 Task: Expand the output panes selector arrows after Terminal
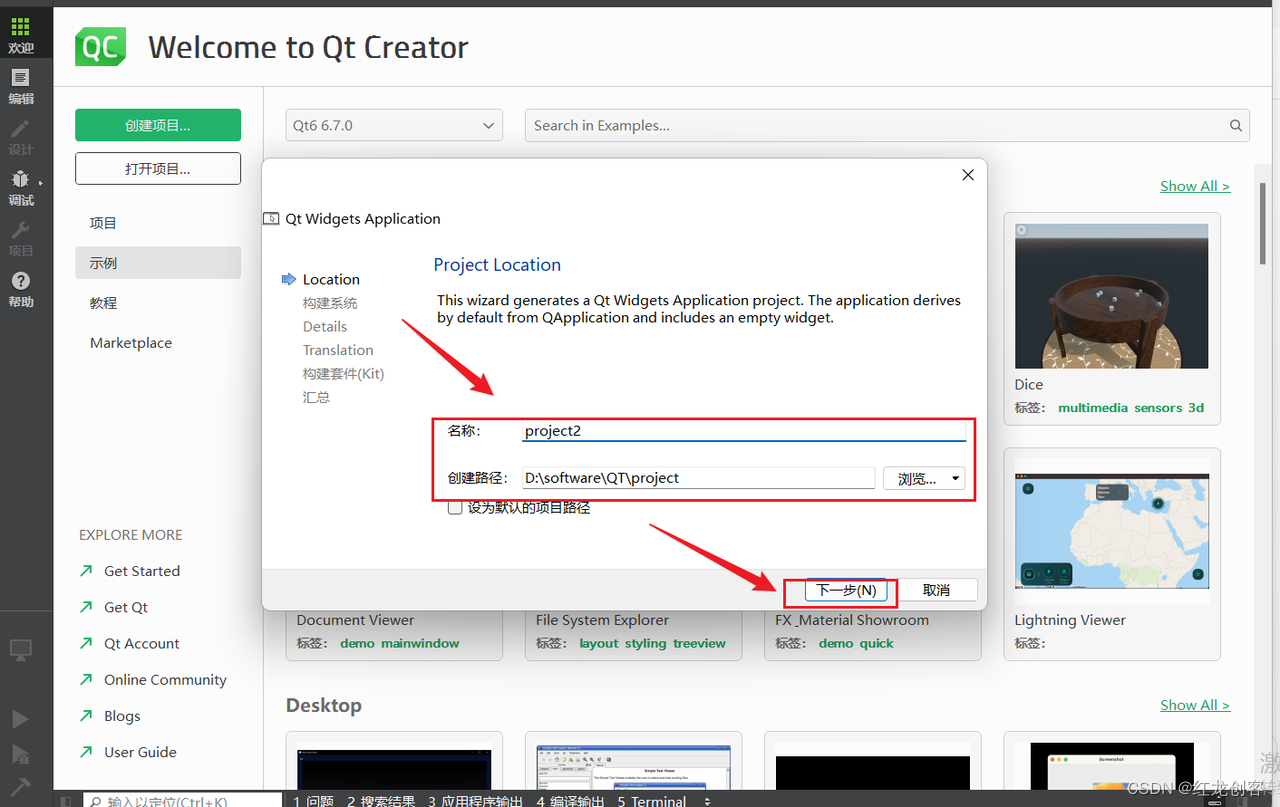pyautogui.click(x=708, y=801)
